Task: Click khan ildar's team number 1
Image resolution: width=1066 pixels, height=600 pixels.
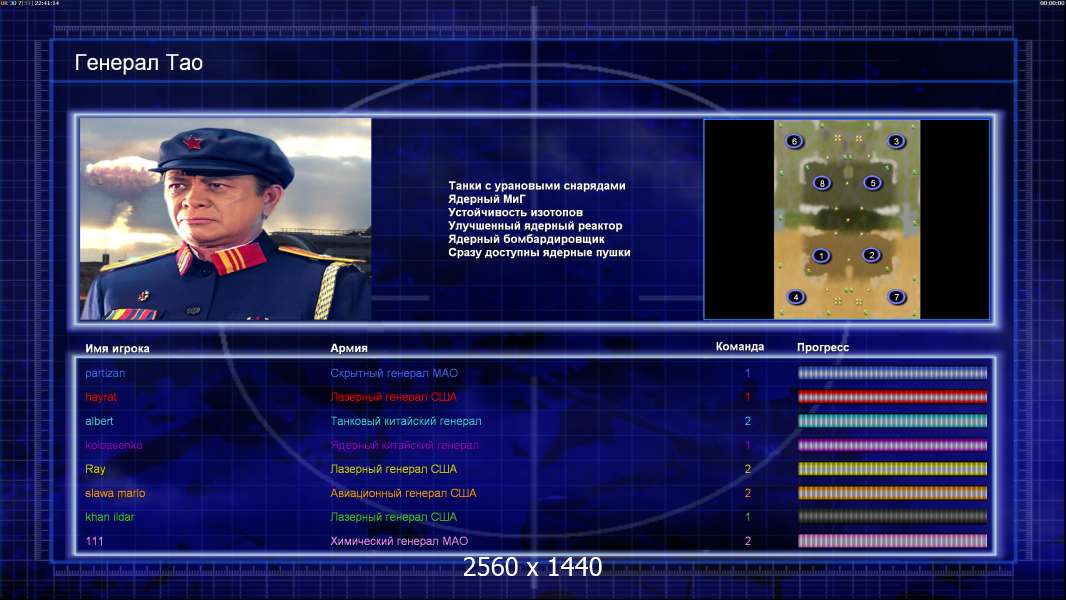Action: tap(747, 517)
